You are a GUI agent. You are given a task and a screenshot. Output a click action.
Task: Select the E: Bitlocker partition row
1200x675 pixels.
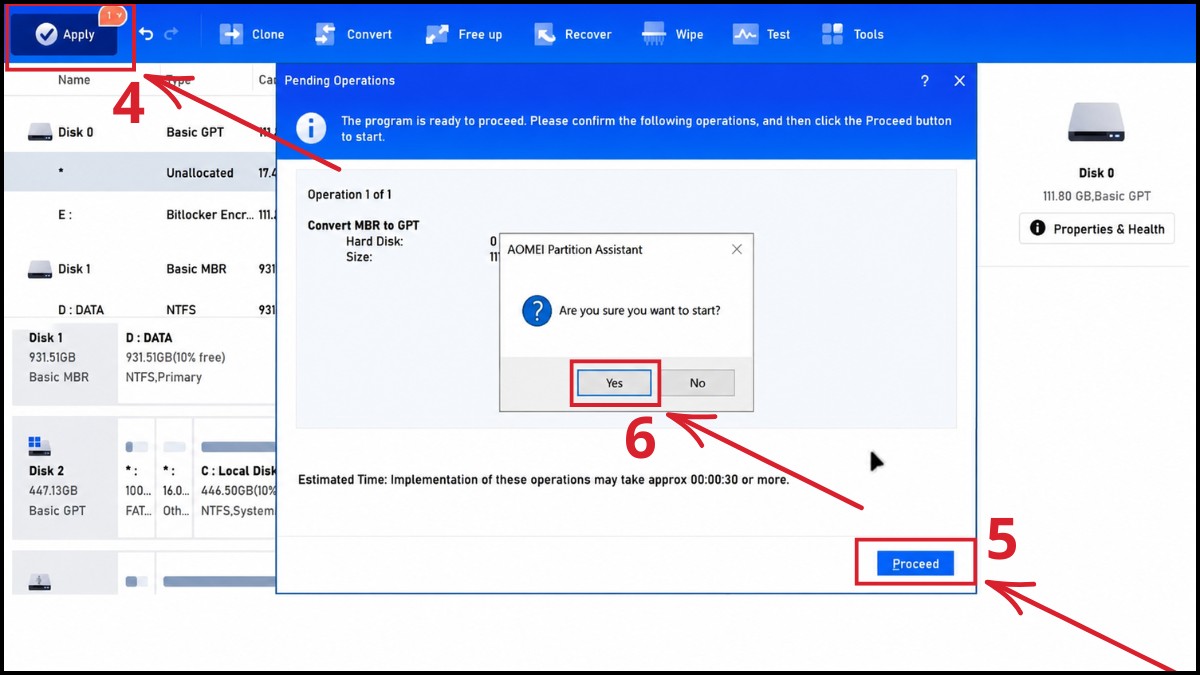click(140, 214)
